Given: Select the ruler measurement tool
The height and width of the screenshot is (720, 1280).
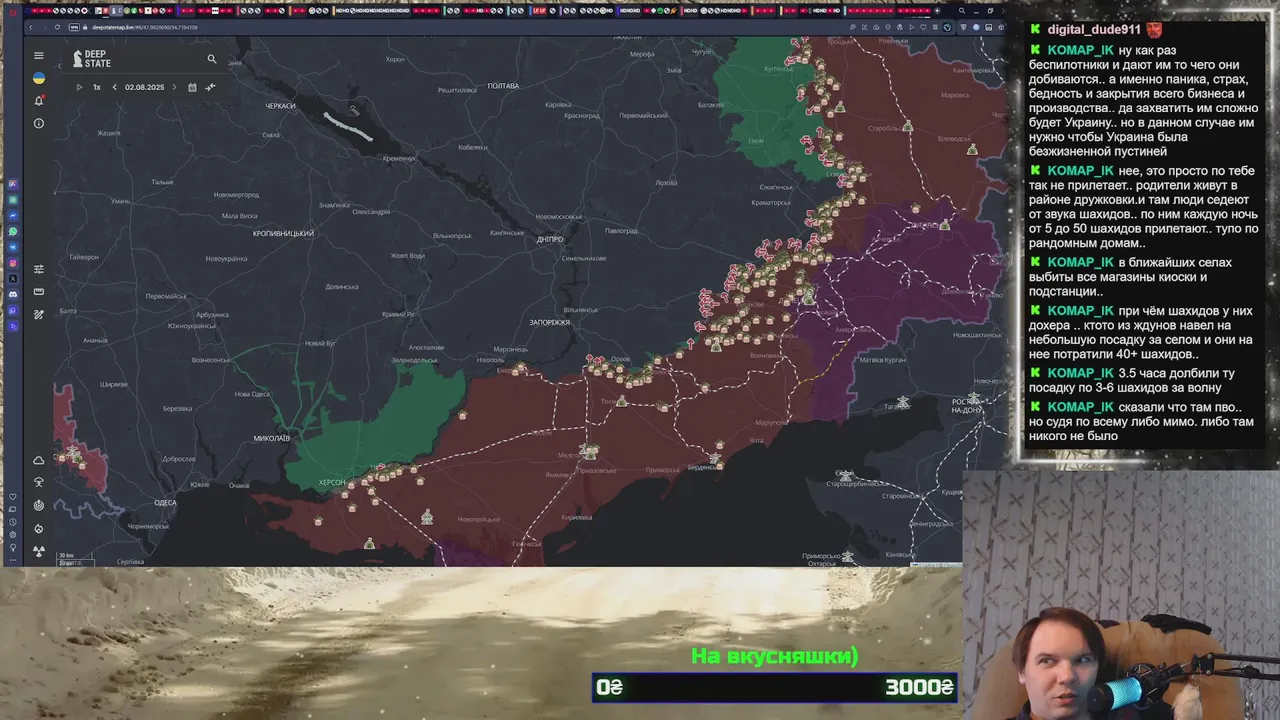Looking at the screenshot, I should coord(39,292).
